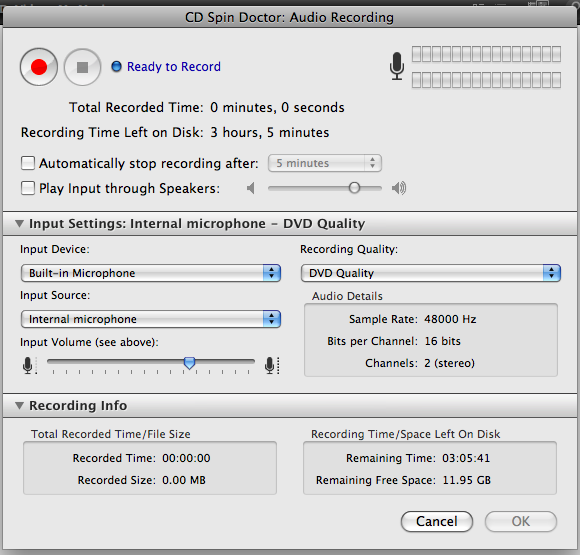This screenshot has width=580, height=555.
Task: Collapse the Recording Info section triangle
Action: tap(19, 406)
